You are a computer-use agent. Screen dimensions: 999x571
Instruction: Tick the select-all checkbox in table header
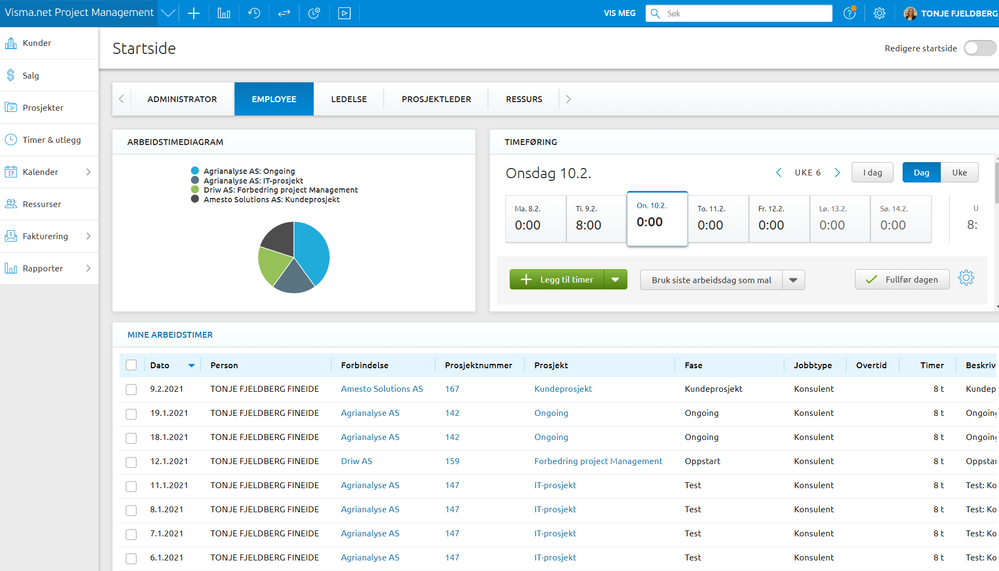pos(131,365)
